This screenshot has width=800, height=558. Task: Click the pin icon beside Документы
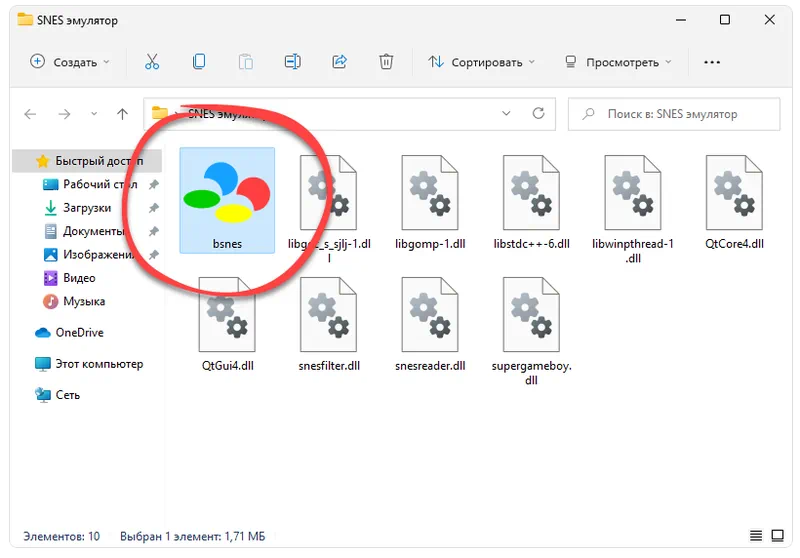point(154,231)
